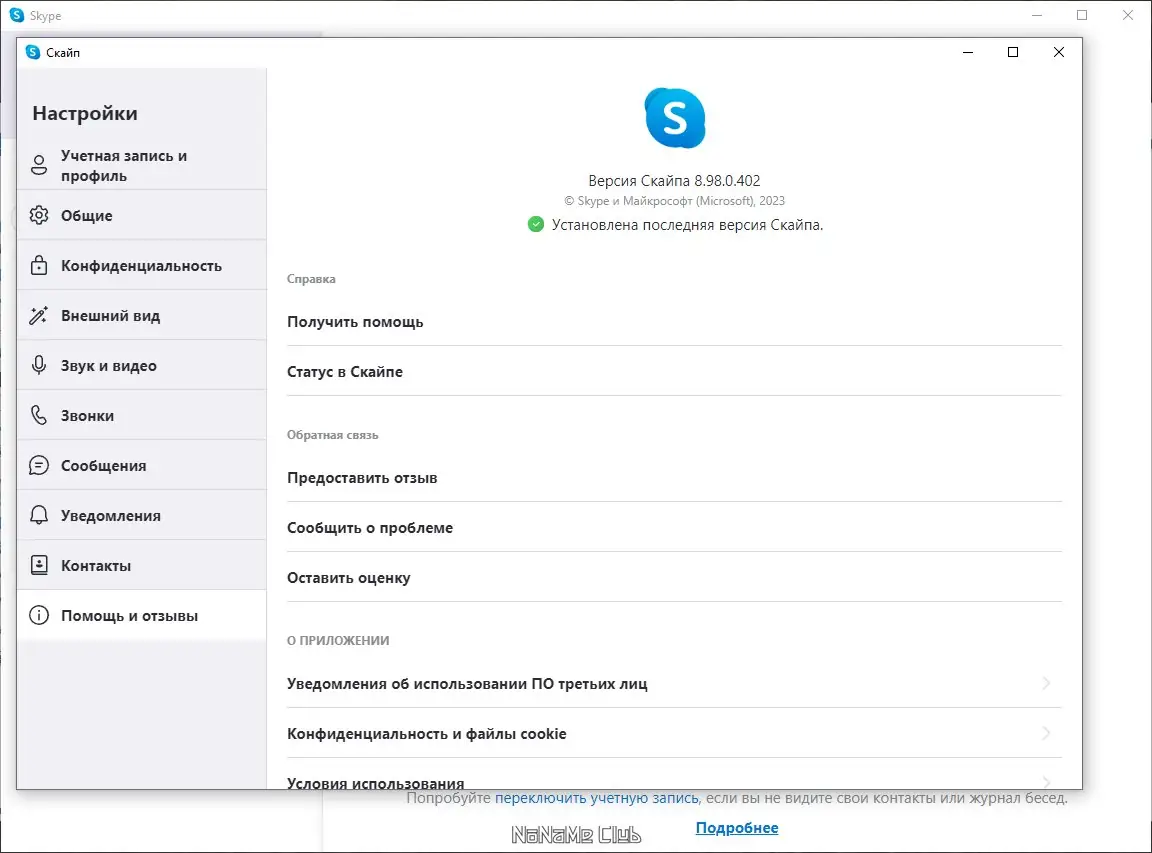Switch to the Сообщения settings tab

click(142, 465)
